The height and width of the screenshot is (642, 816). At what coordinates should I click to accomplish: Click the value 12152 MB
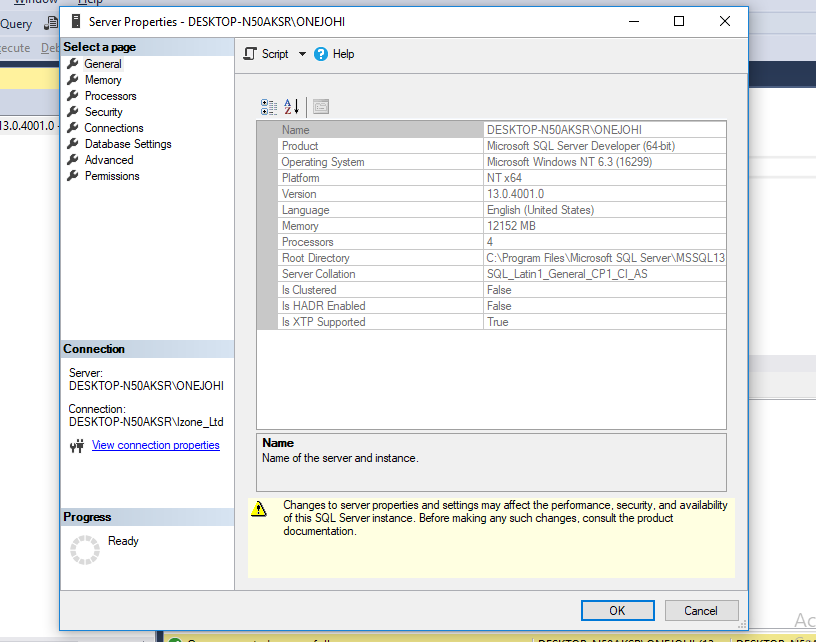511,226
